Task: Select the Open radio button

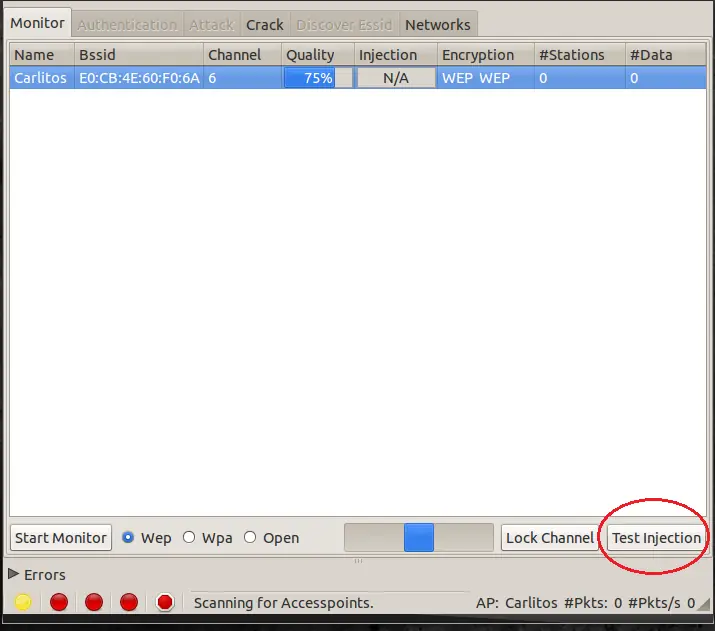Action: (x=250, y=538)
